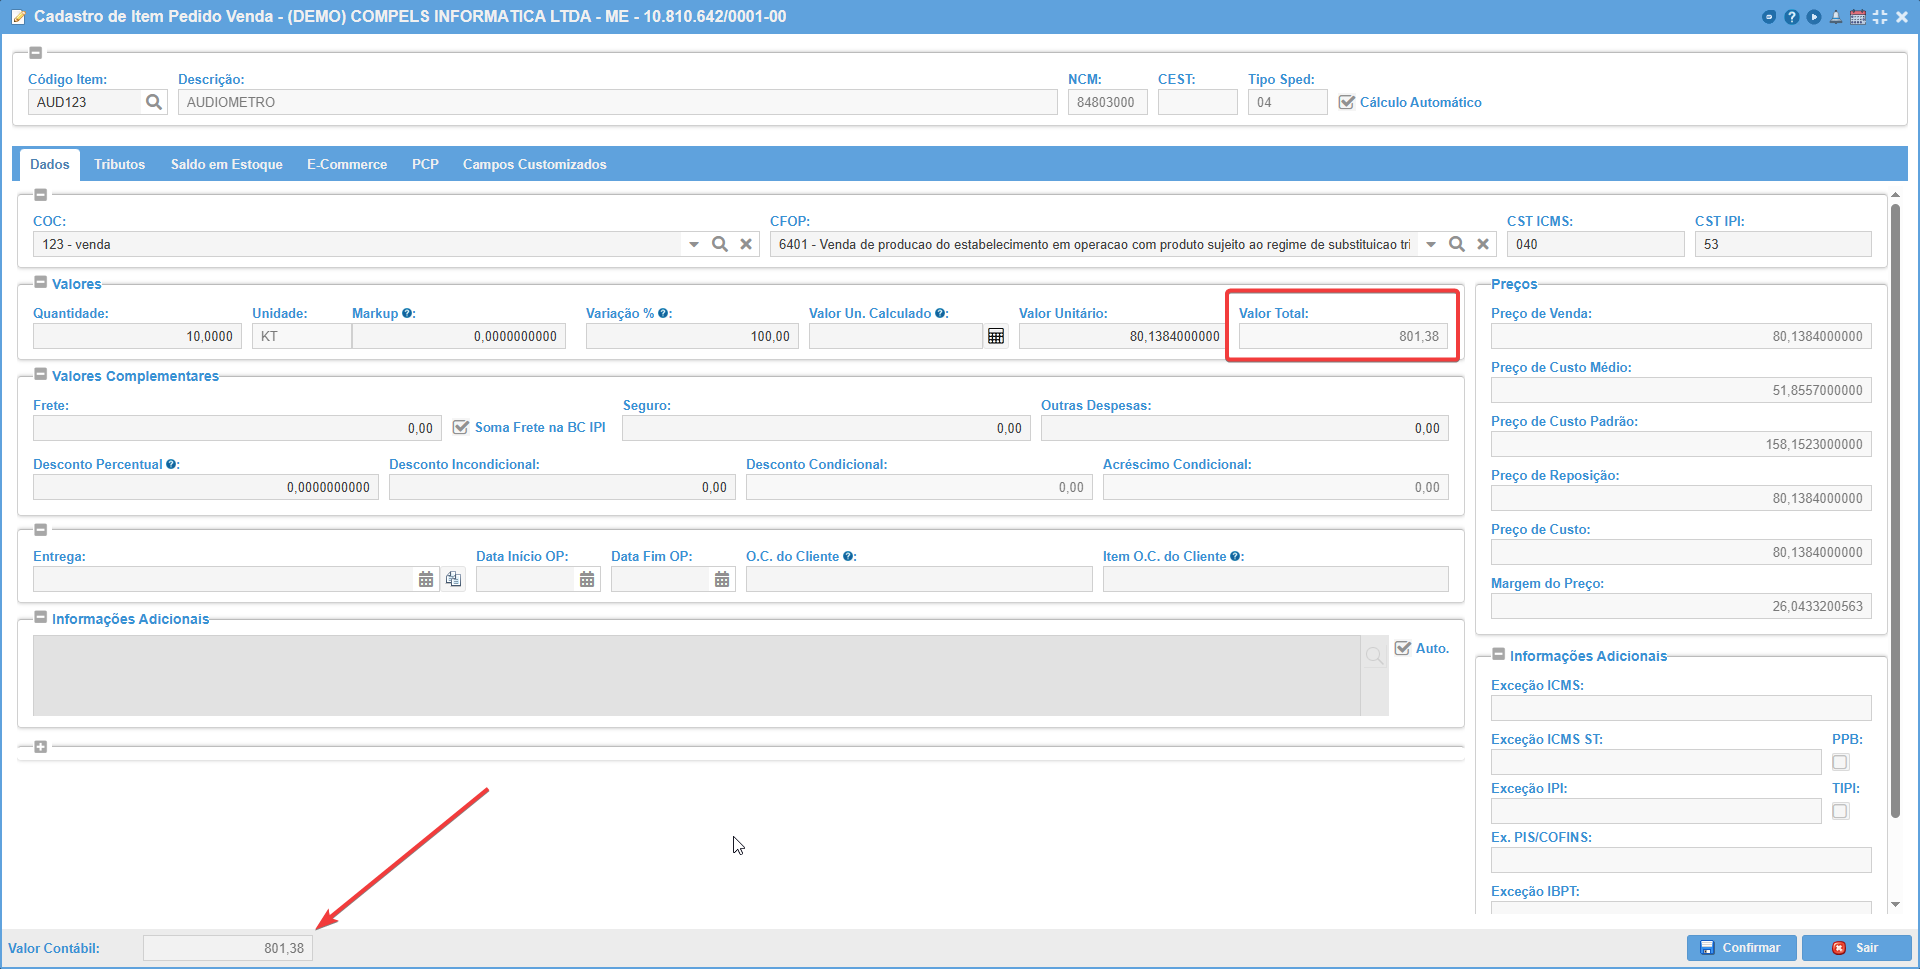Click Variação % help info icon
The width and height of the screenshot is (1920, 969).
[x=663, y=313]
